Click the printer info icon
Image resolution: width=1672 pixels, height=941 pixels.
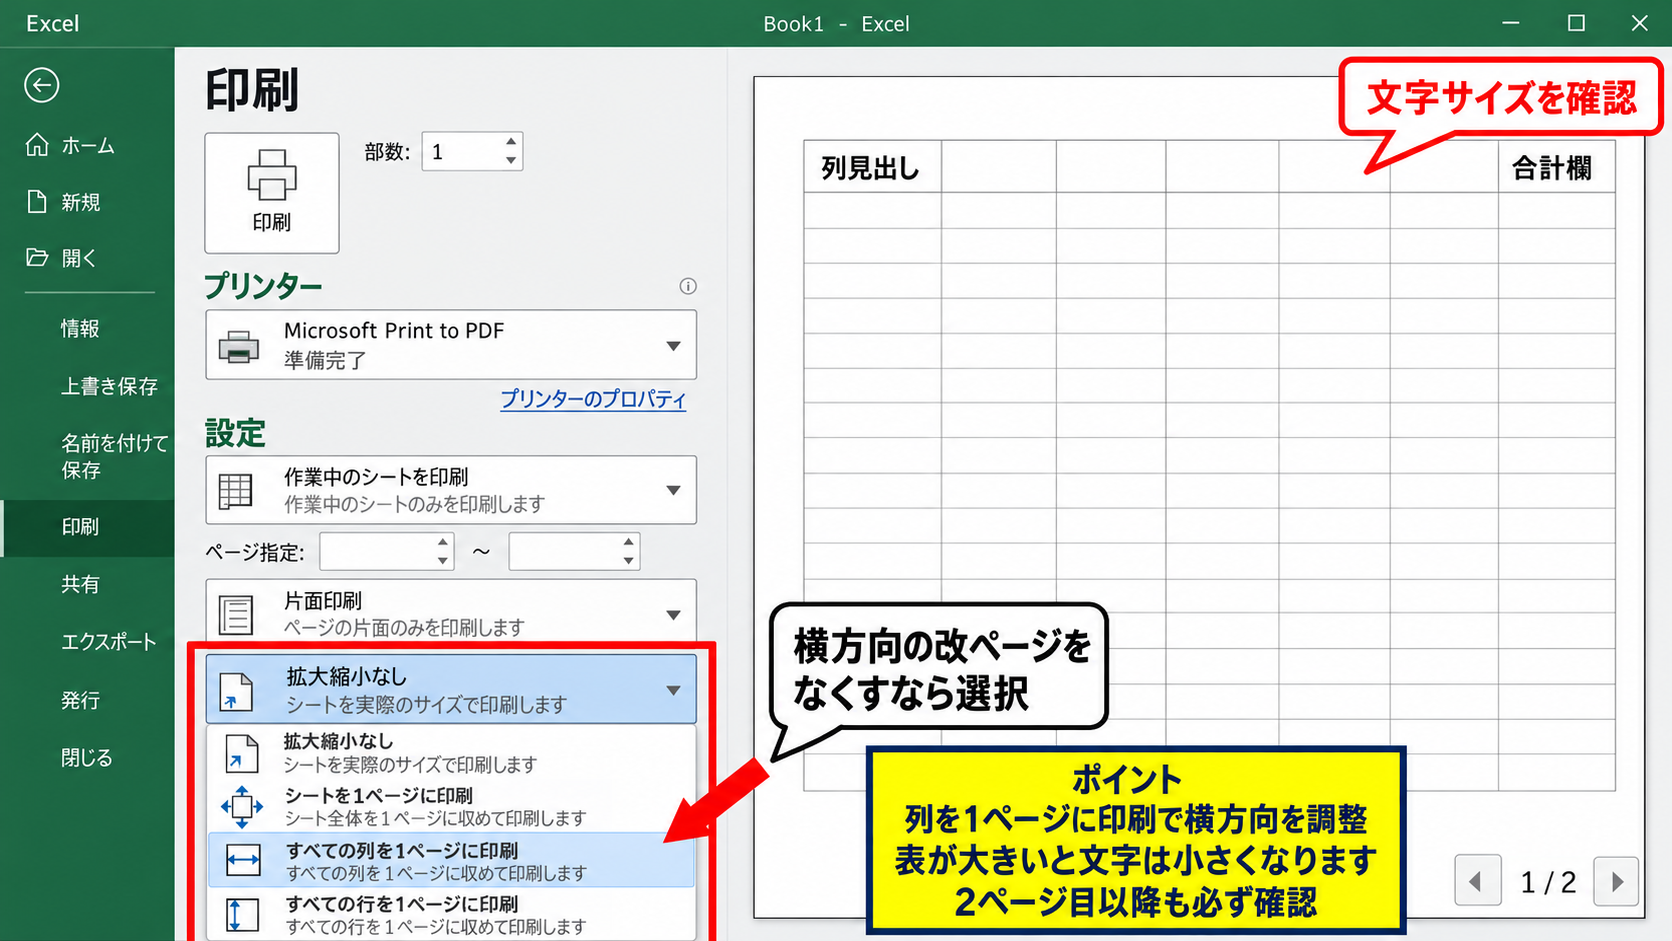688,286
